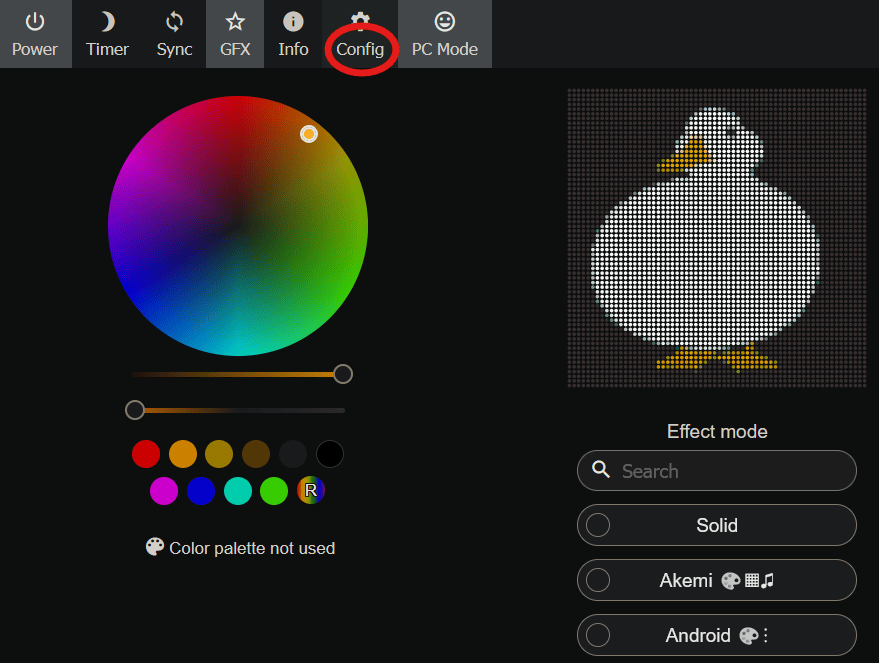Click the color wheel picker handle
Screen dimensions: 879x663
[309, 134]
